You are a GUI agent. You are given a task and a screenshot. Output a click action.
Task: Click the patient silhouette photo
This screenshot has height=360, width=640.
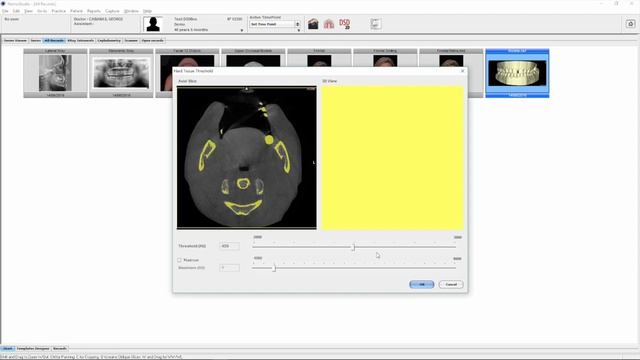(x=153, y=24)
